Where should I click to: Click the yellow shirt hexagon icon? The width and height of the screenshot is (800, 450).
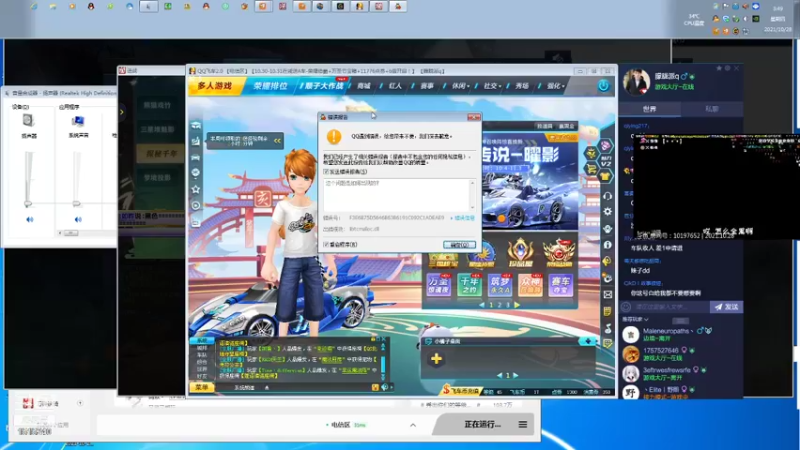point(605,177)
